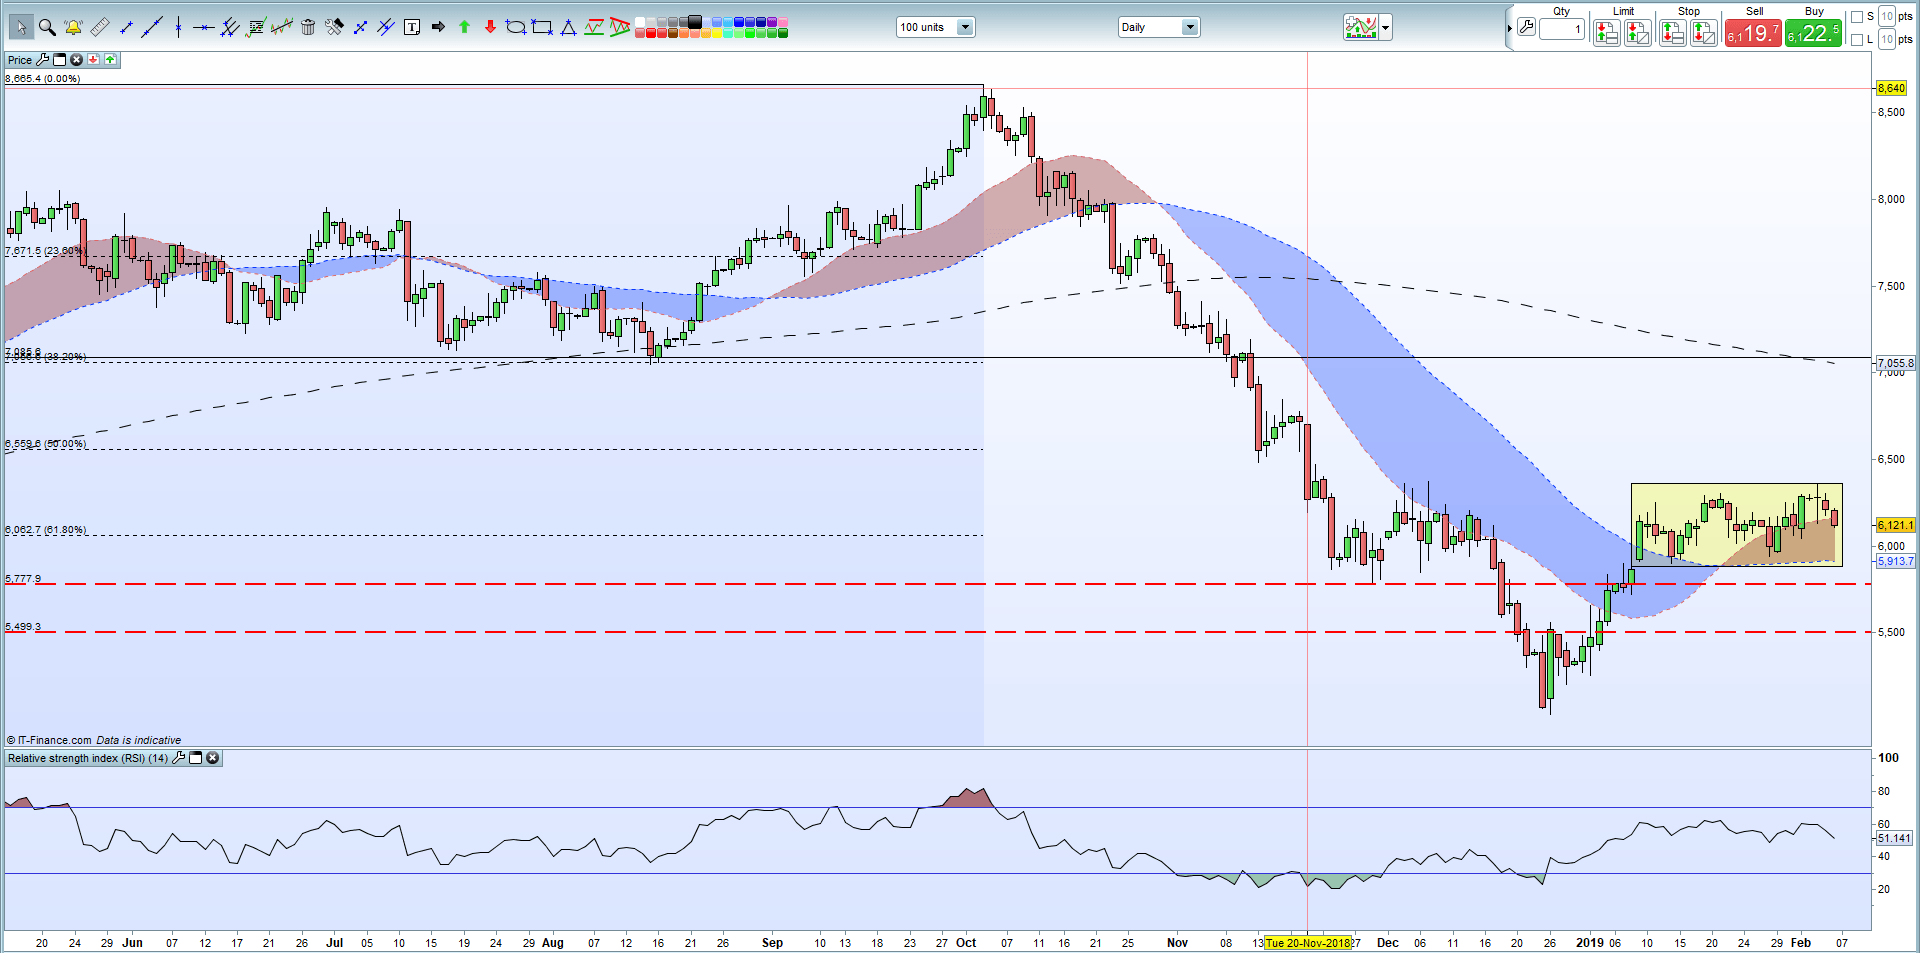Image resolution: width=1920 pixels, height=953 pixels.
Task: Close the Price panel with X icon
Action: [76, 60]
